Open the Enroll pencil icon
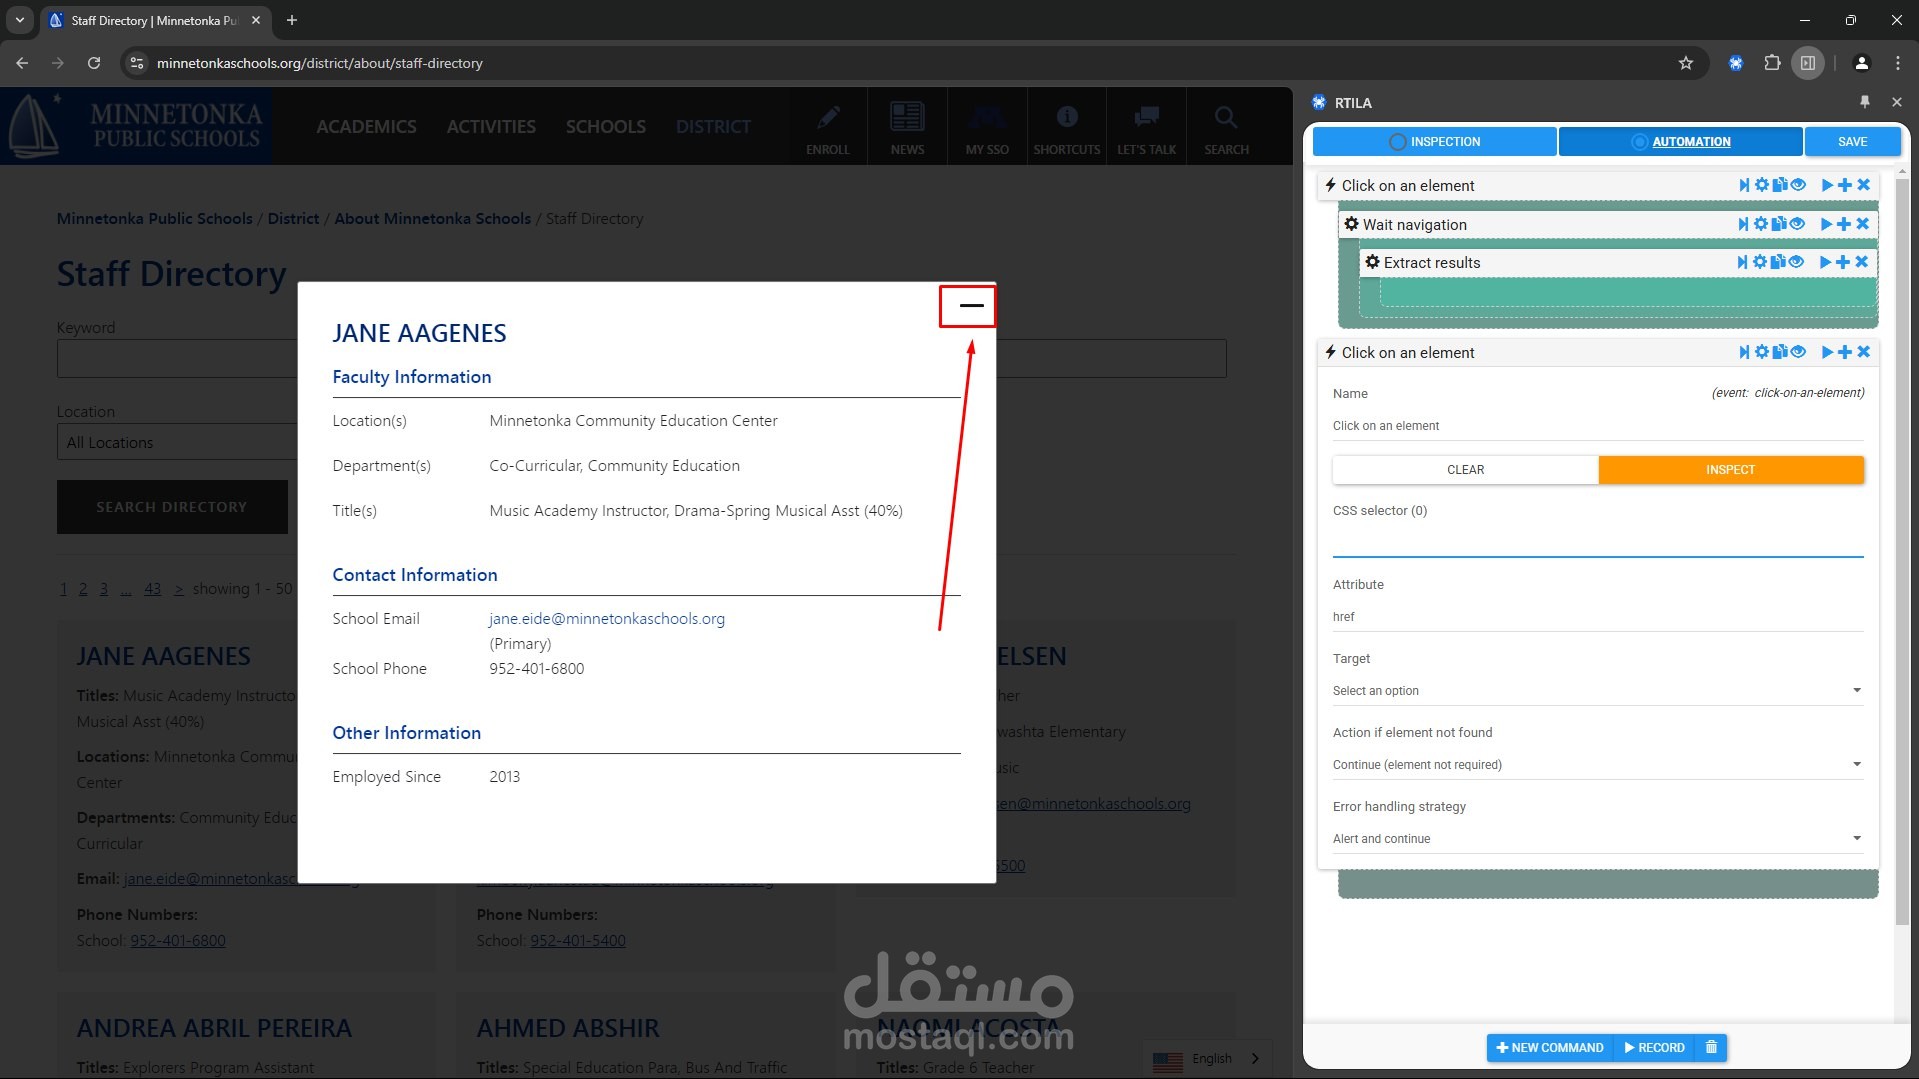 coord(827,128)
